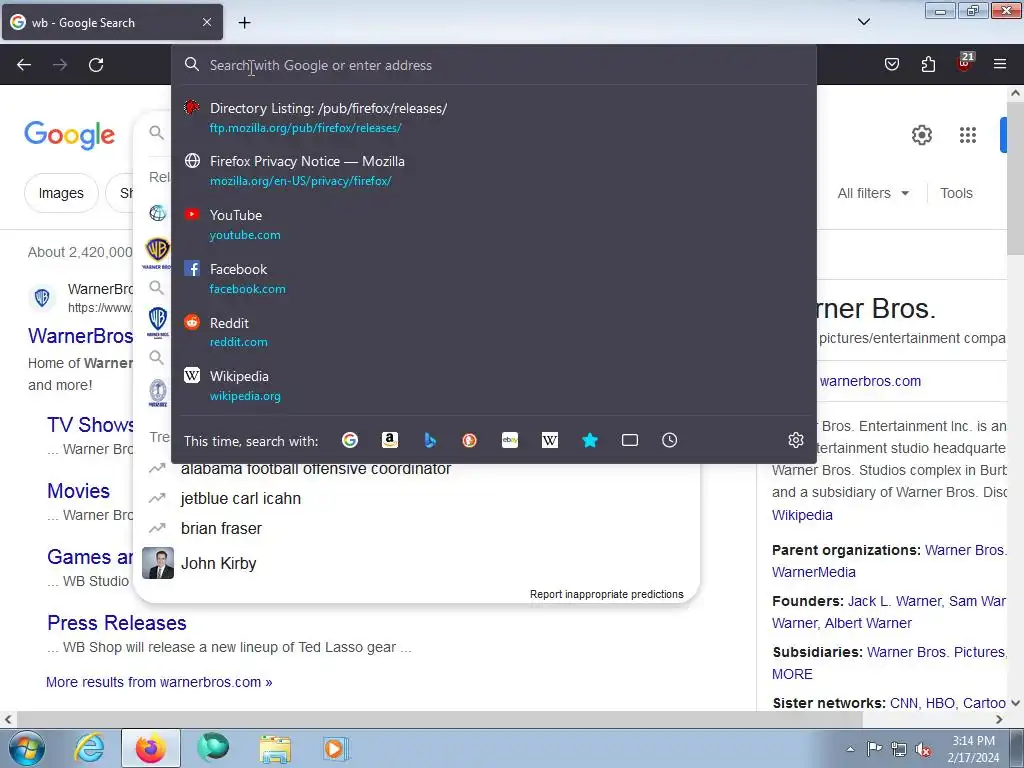The image size is (1024, 768).
Task: Search this time with DuckDuckGo icon
Action: coord(470,440)
